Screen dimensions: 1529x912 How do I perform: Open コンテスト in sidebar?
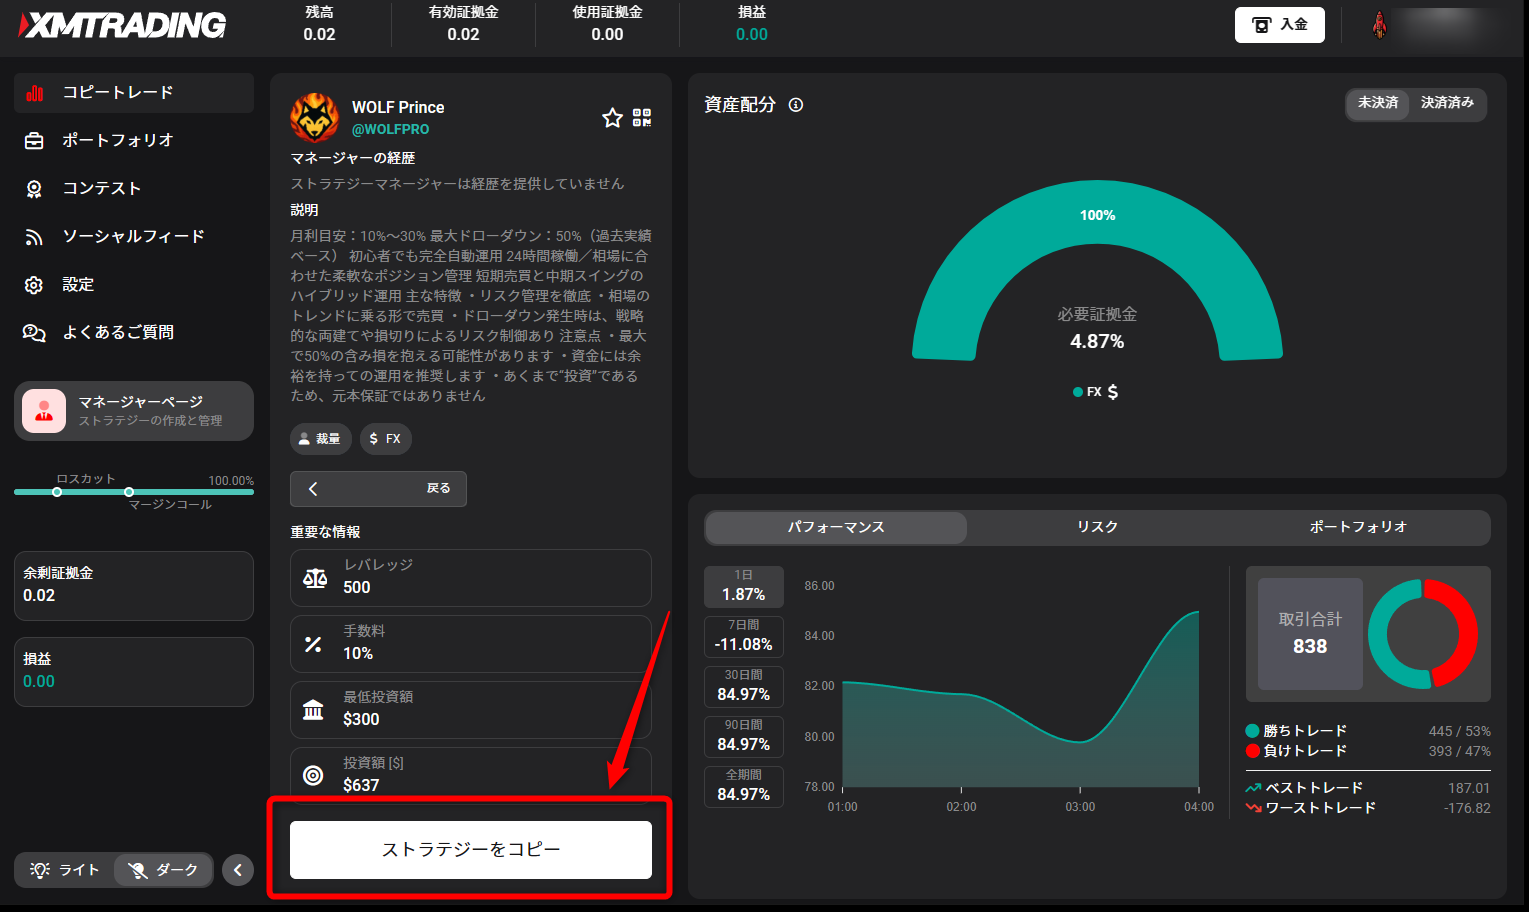[x=134, y=189]
